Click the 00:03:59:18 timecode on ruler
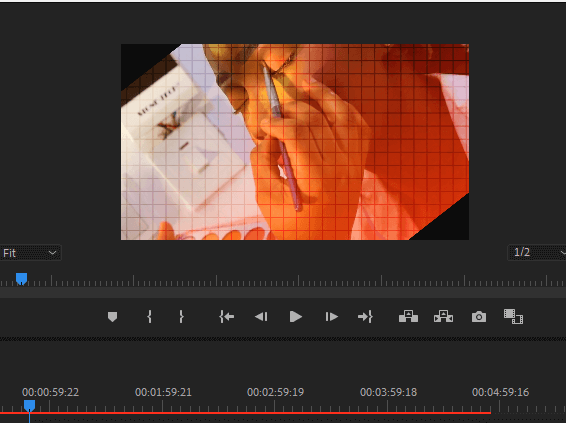 pyautogui.click(x=388, y=392)
